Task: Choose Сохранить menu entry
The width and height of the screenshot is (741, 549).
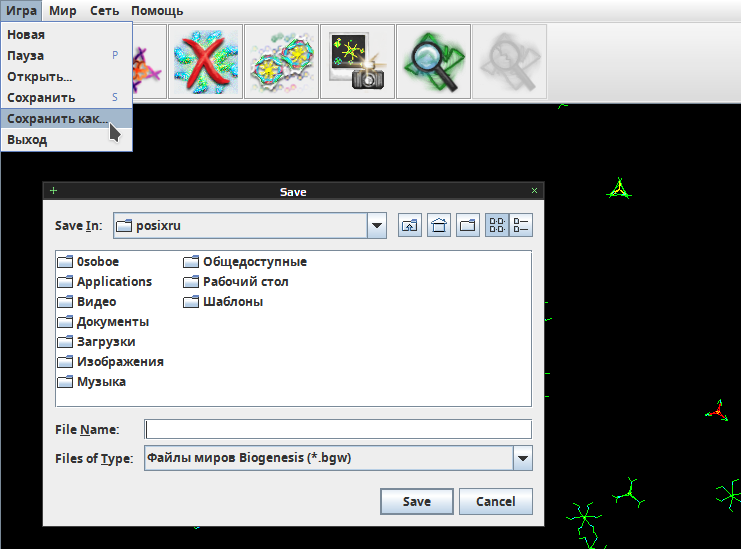Action: pyautogui.click(x=67, y=98)
